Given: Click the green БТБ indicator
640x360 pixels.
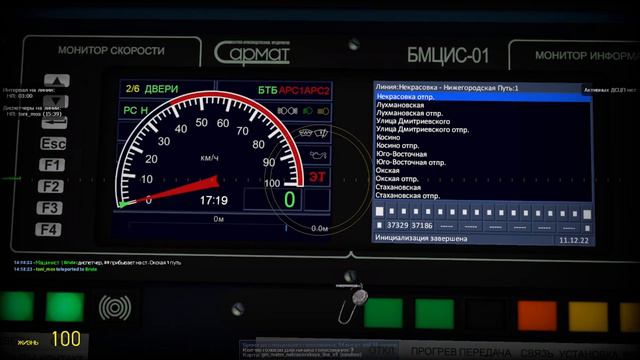Looking at the screenshot, I should pos(267,90).
